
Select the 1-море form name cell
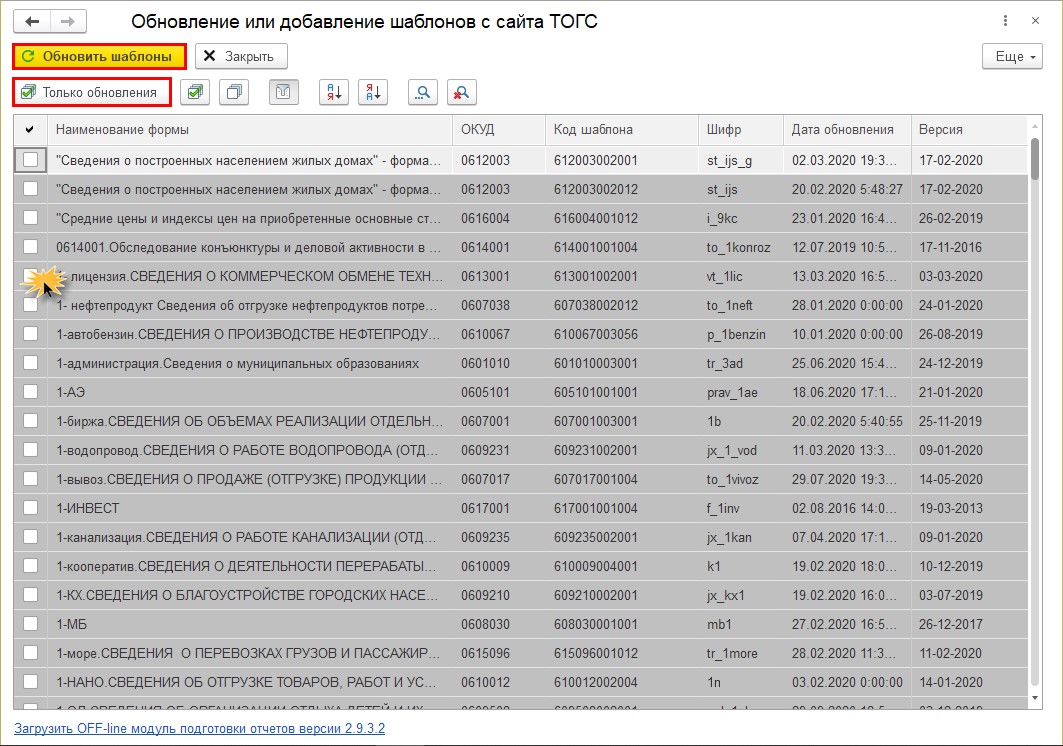click(249, 653)
